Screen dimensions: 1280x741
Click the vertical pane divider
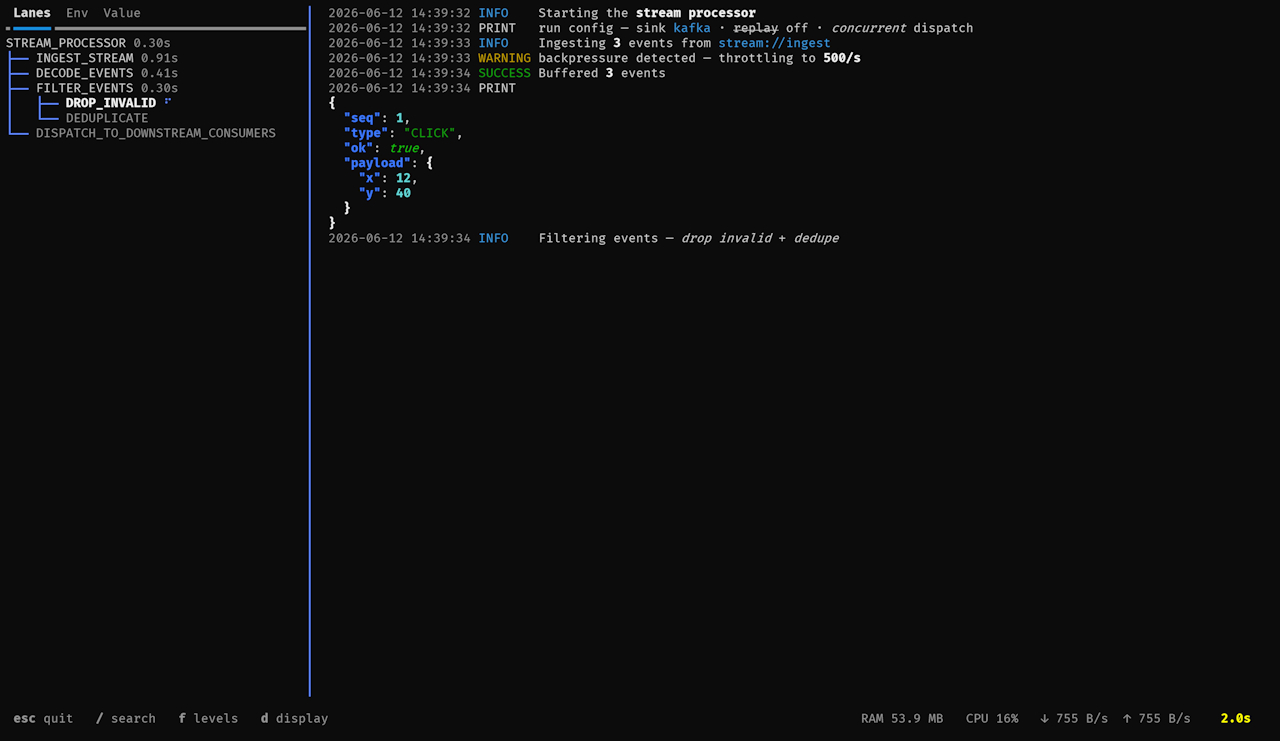point(310,350)
